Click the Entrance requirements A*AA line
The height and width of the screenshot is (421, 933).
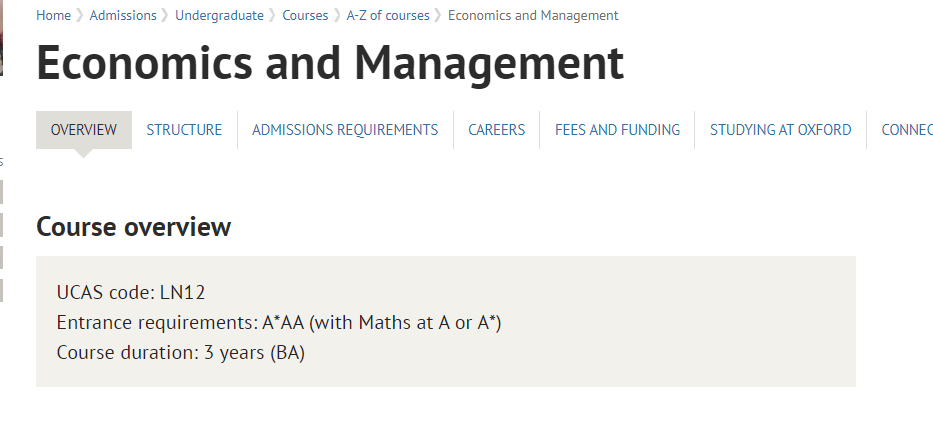[278, 323]
